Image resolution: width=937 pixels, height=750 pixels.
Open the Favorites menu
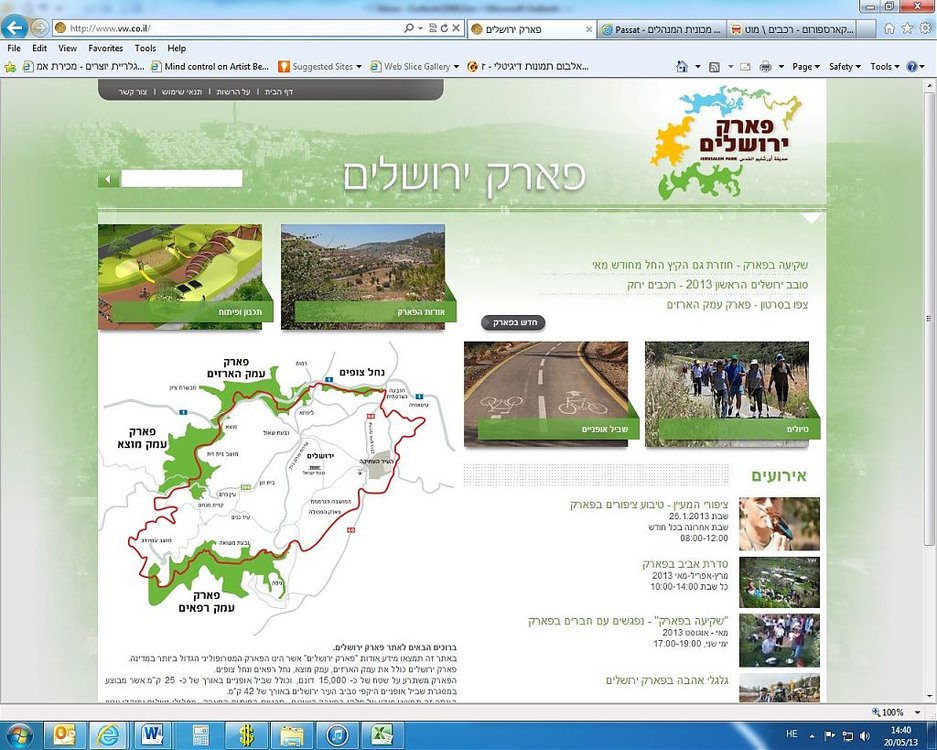point(106,48)
